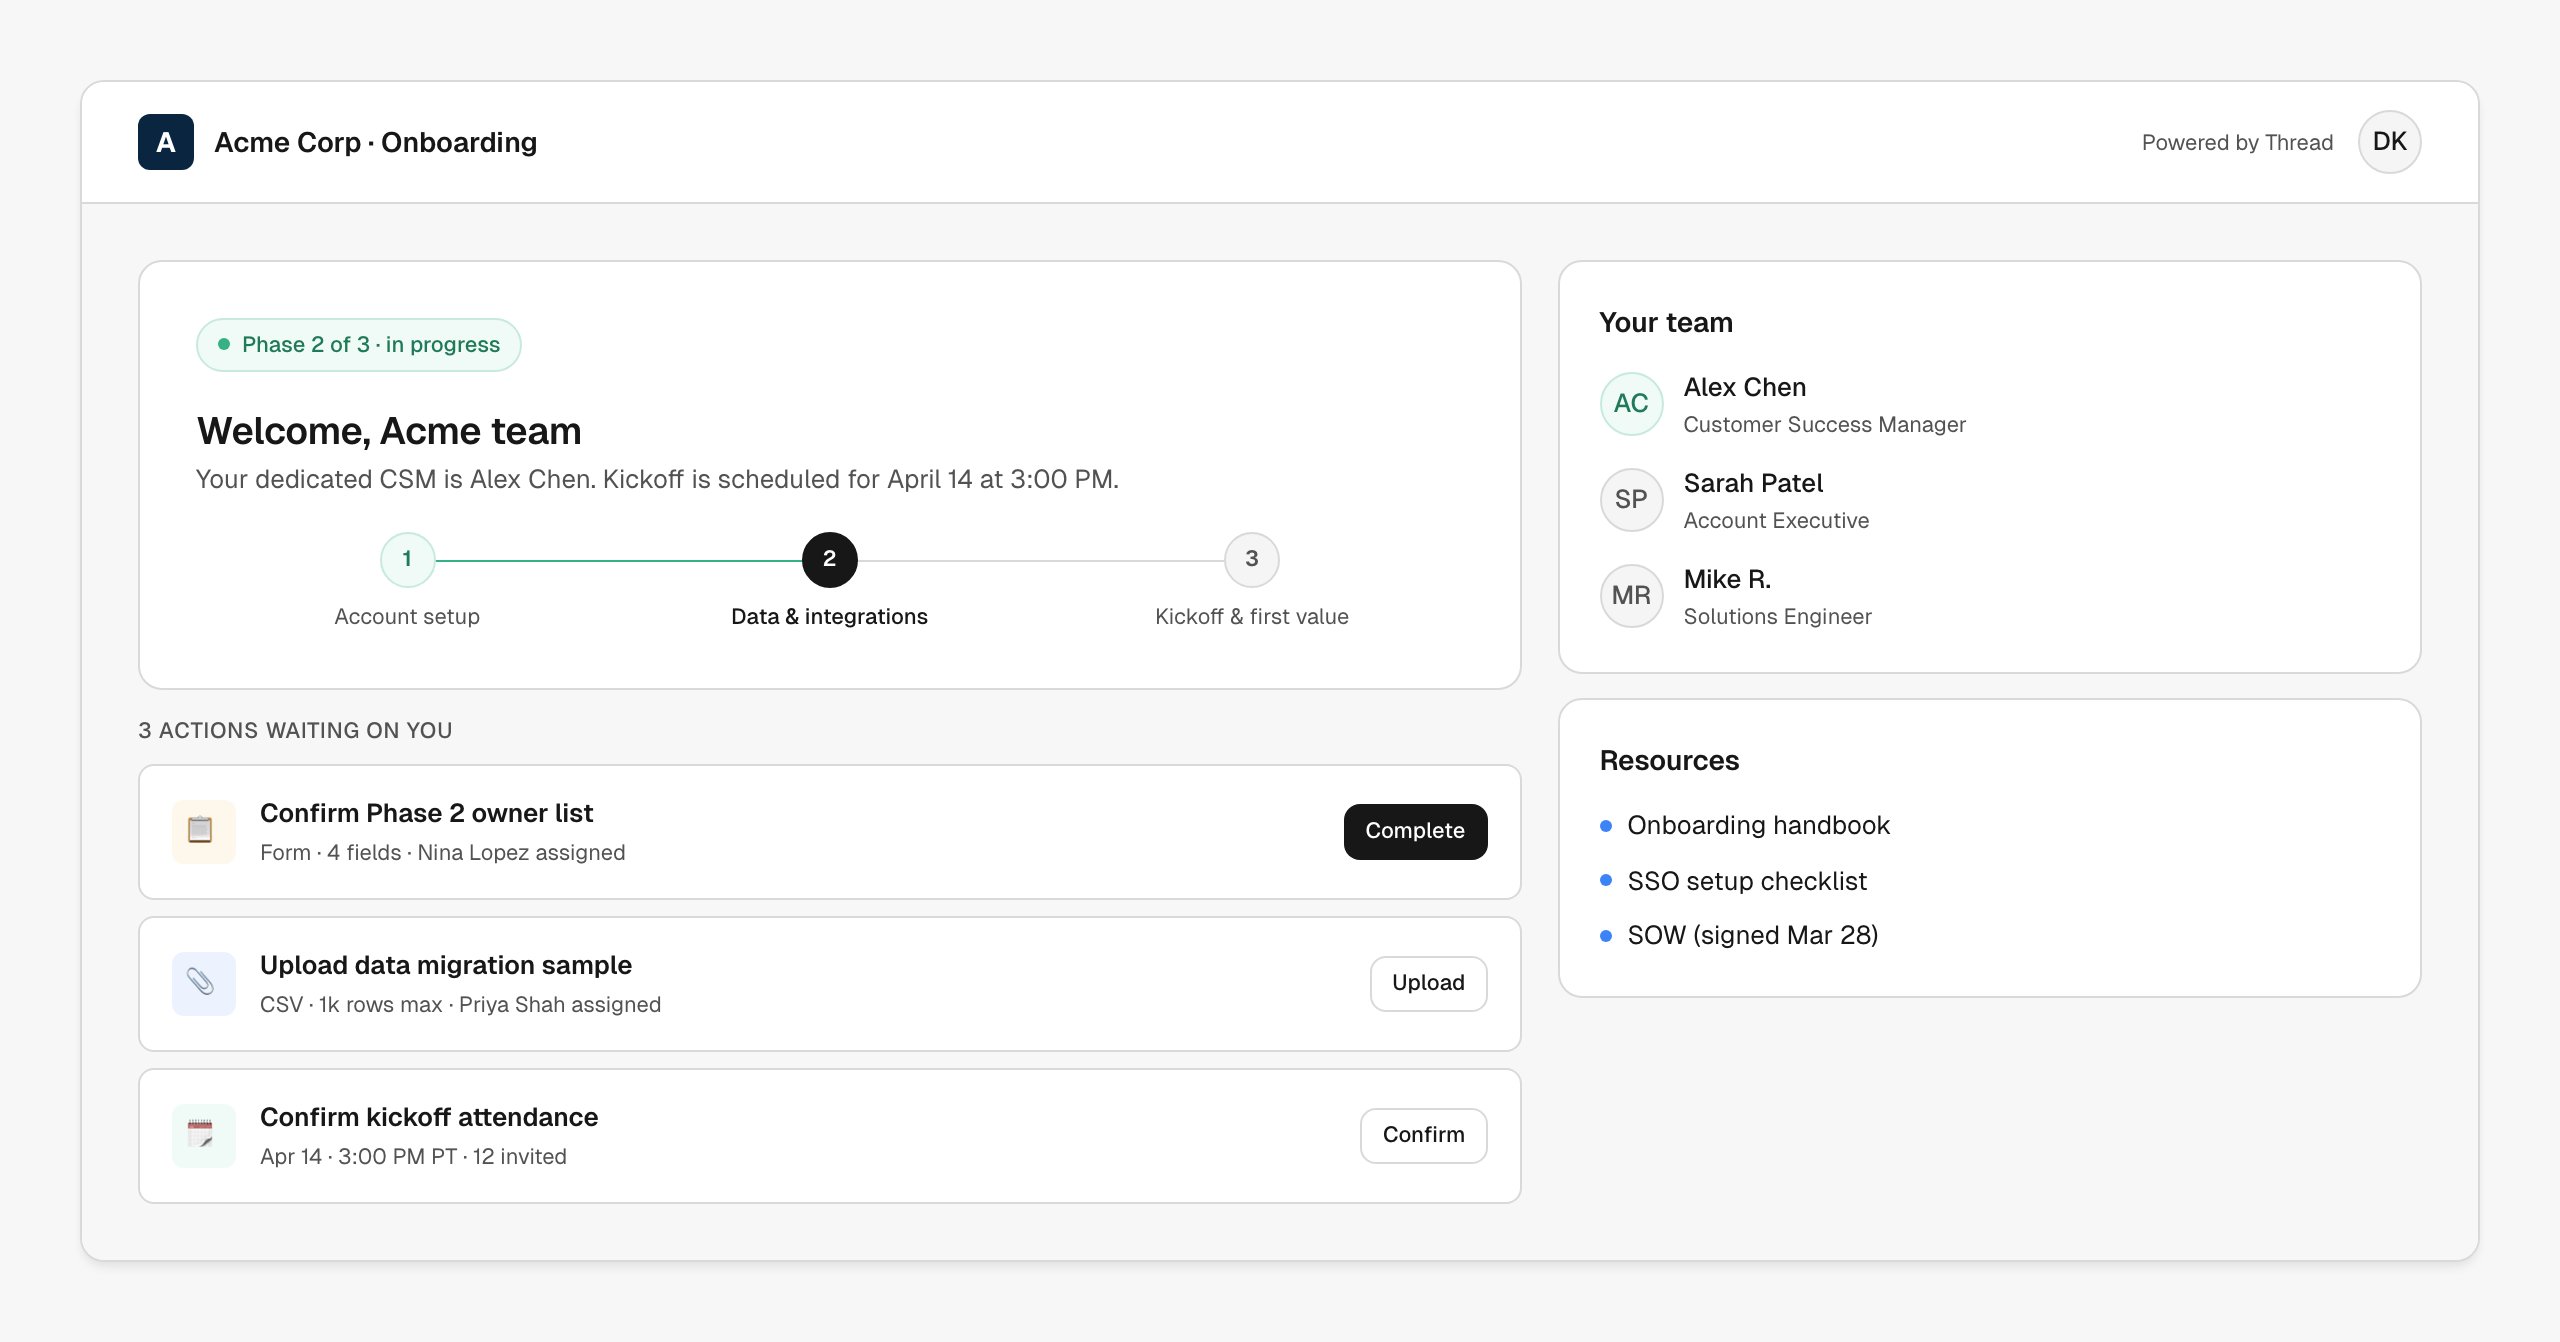Click 'Customer Success Manager' role text

pyautogui.click(x=1824, y=424)
